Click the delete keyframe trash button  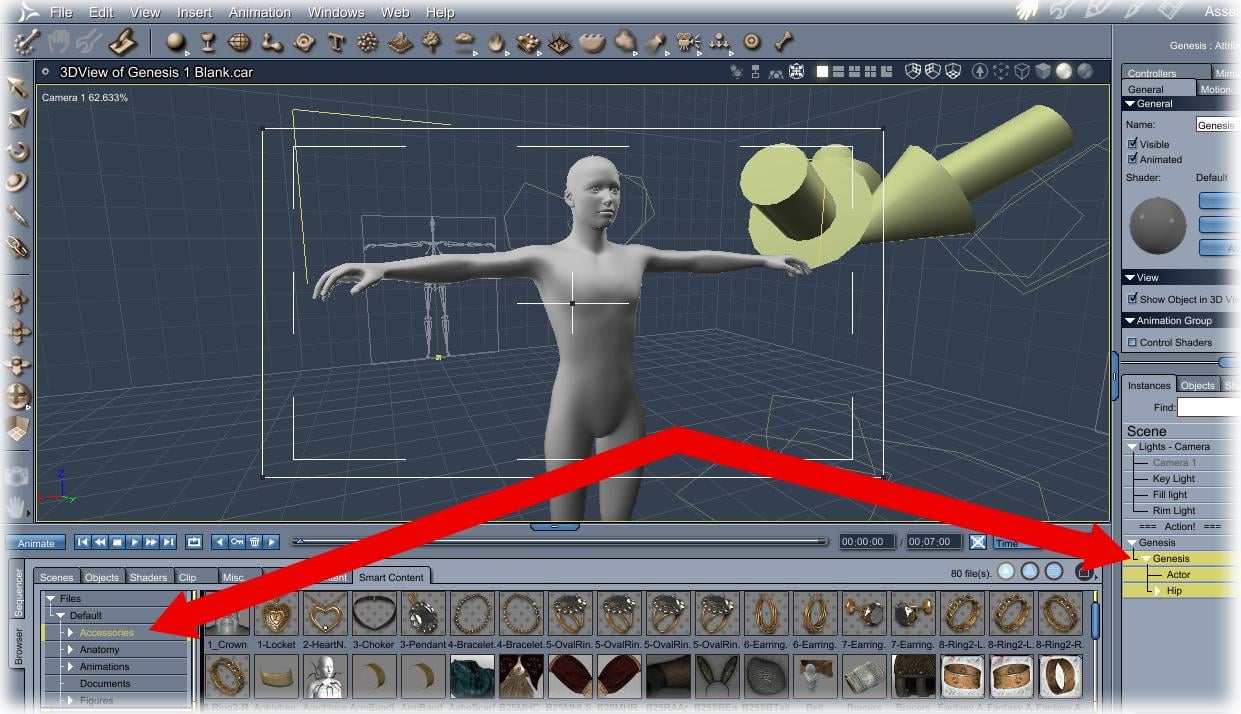click(x=254, y=542)
